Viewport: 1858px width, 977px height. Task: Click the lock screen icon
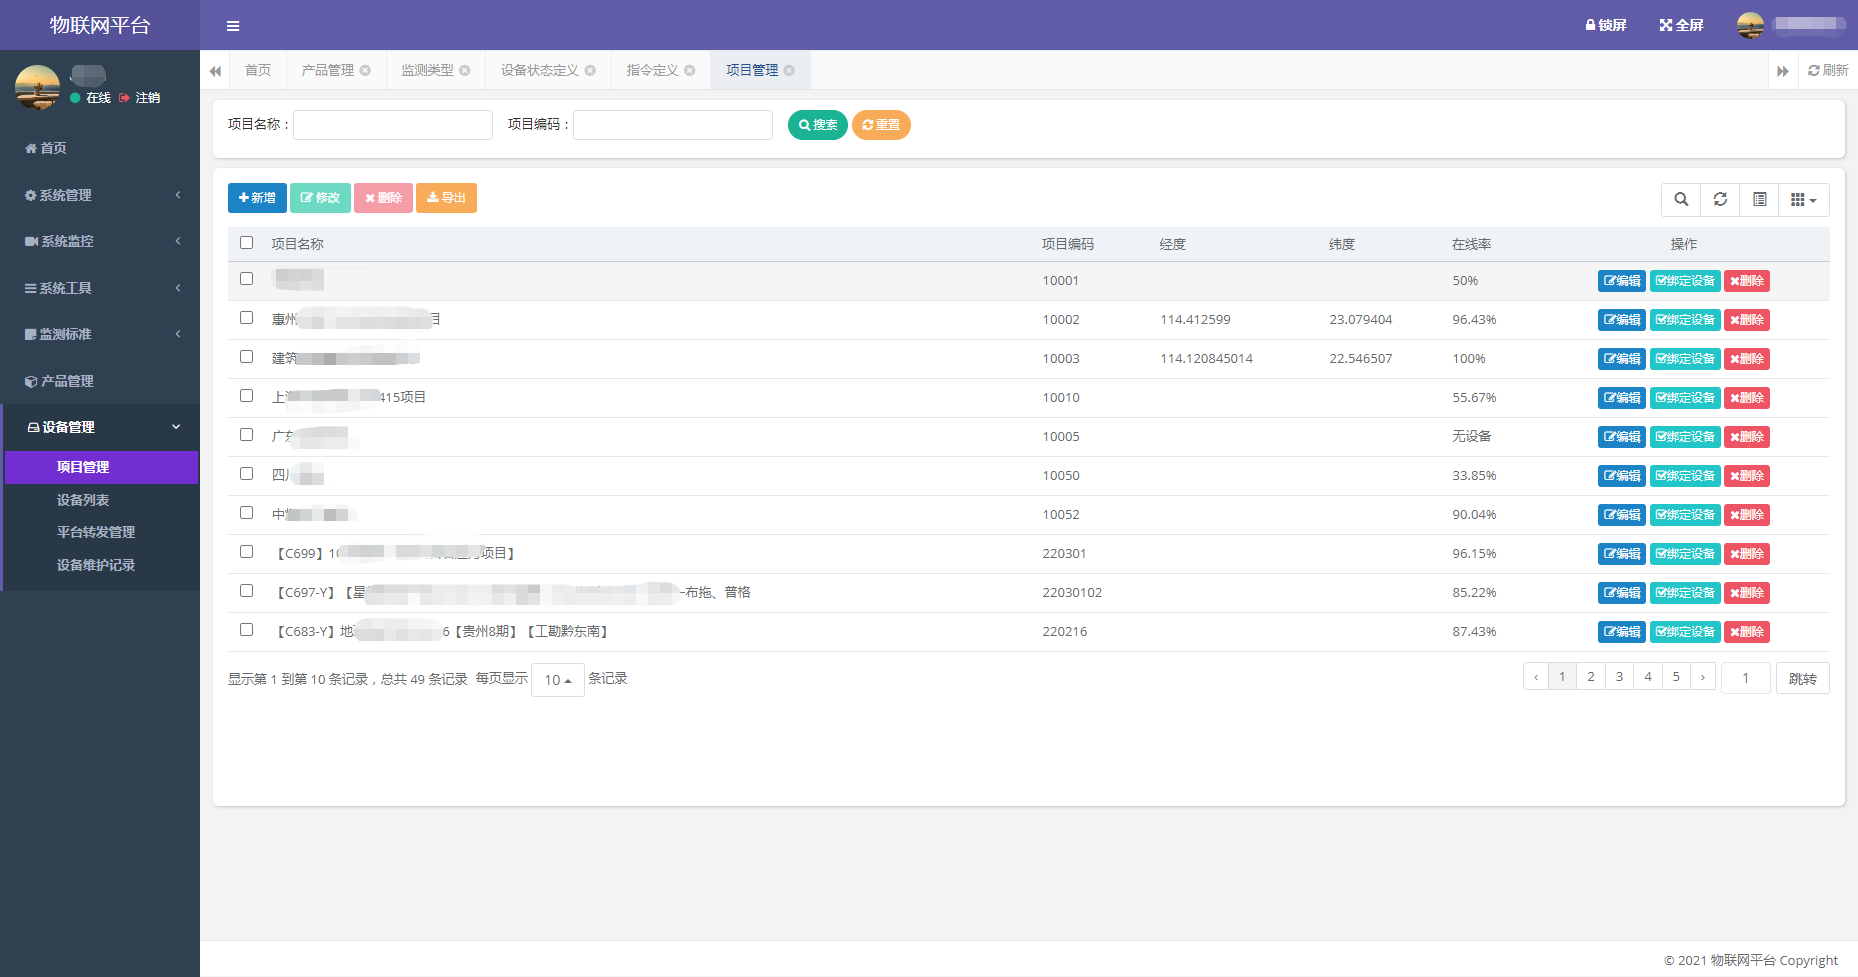coord(1605,25)
